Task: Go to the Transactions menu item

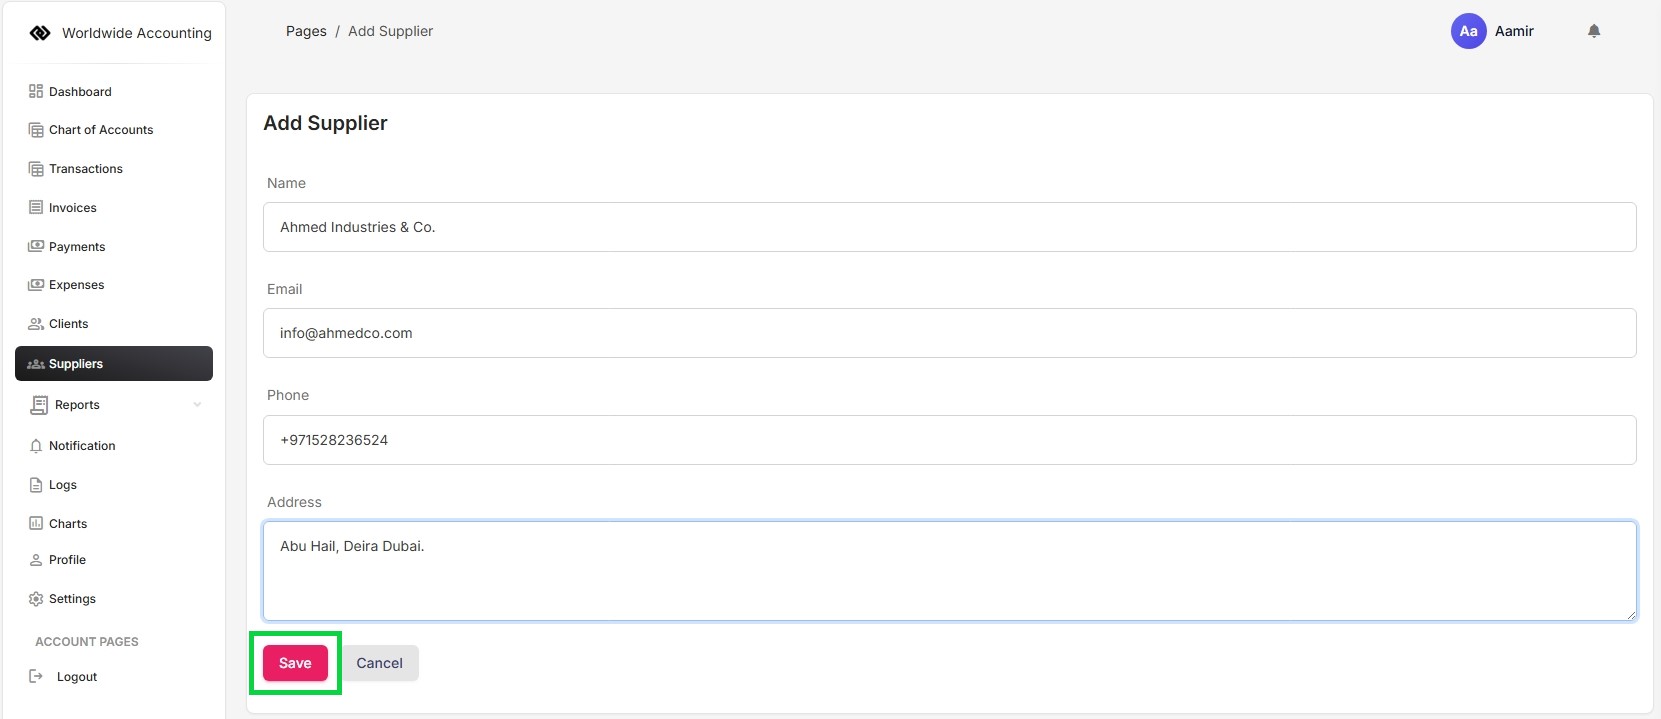Action: [86, 169]
